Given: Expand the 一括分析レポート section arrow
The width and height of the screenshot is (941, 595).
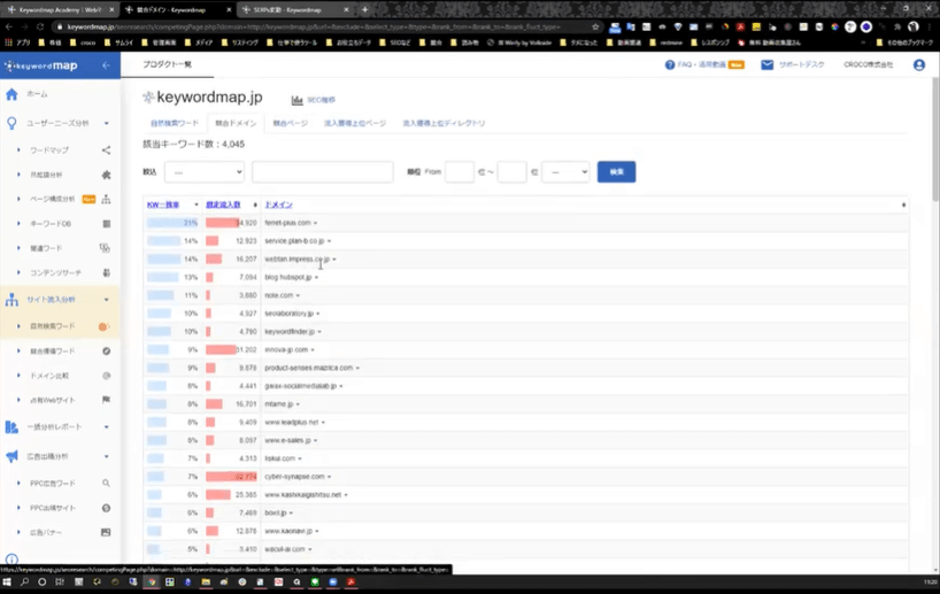Looking at the screenshot, I should click(x=106, y=427).
